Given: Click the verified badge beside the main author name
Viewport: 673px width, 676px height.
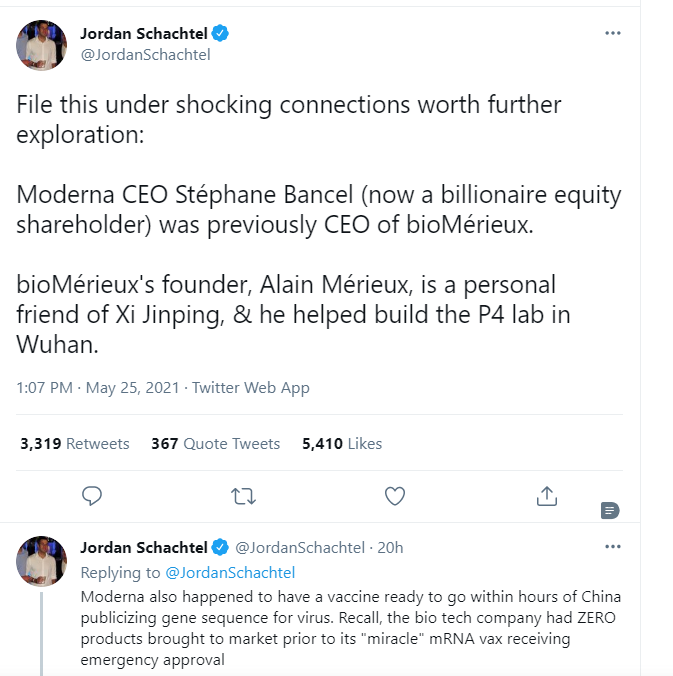Looking at the screenshot, I should (x=221, y=33).
